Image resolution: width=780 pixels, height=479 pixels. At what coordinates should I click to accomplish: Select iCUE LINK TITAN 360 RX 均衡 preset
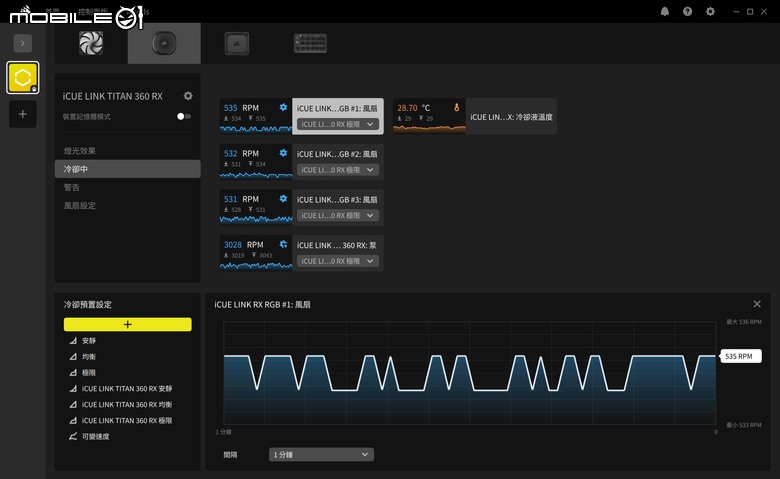(127, 404)
